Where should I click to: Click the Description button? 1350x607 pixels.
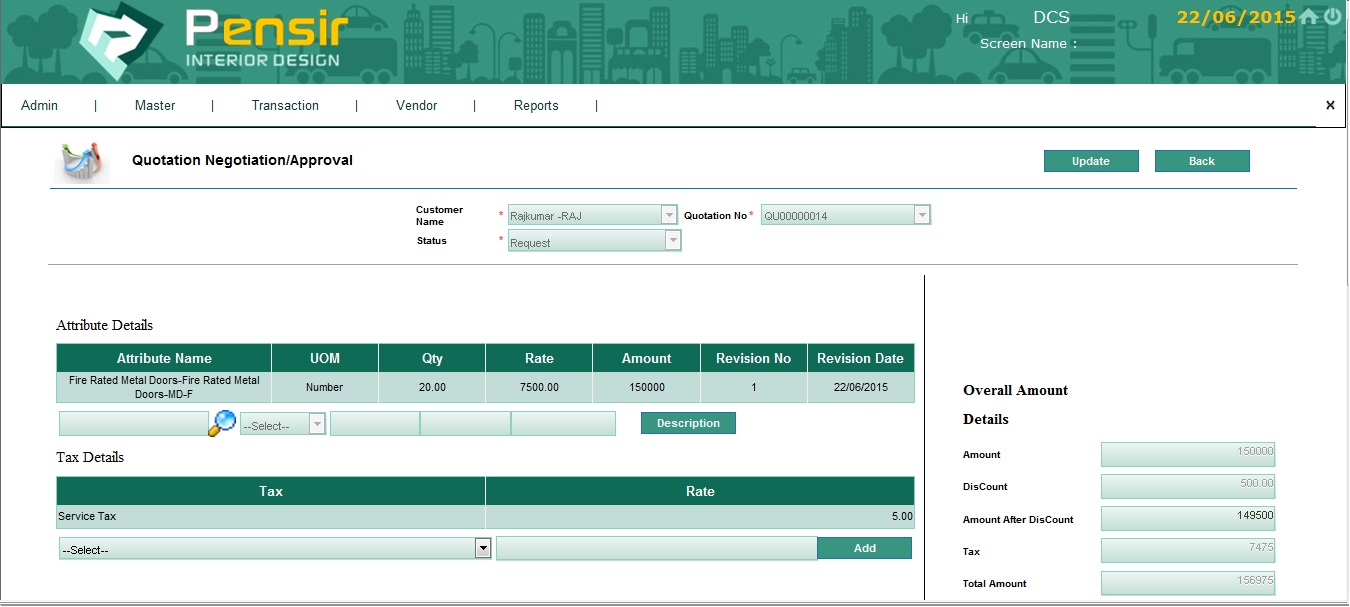click(x=688, y=423)
